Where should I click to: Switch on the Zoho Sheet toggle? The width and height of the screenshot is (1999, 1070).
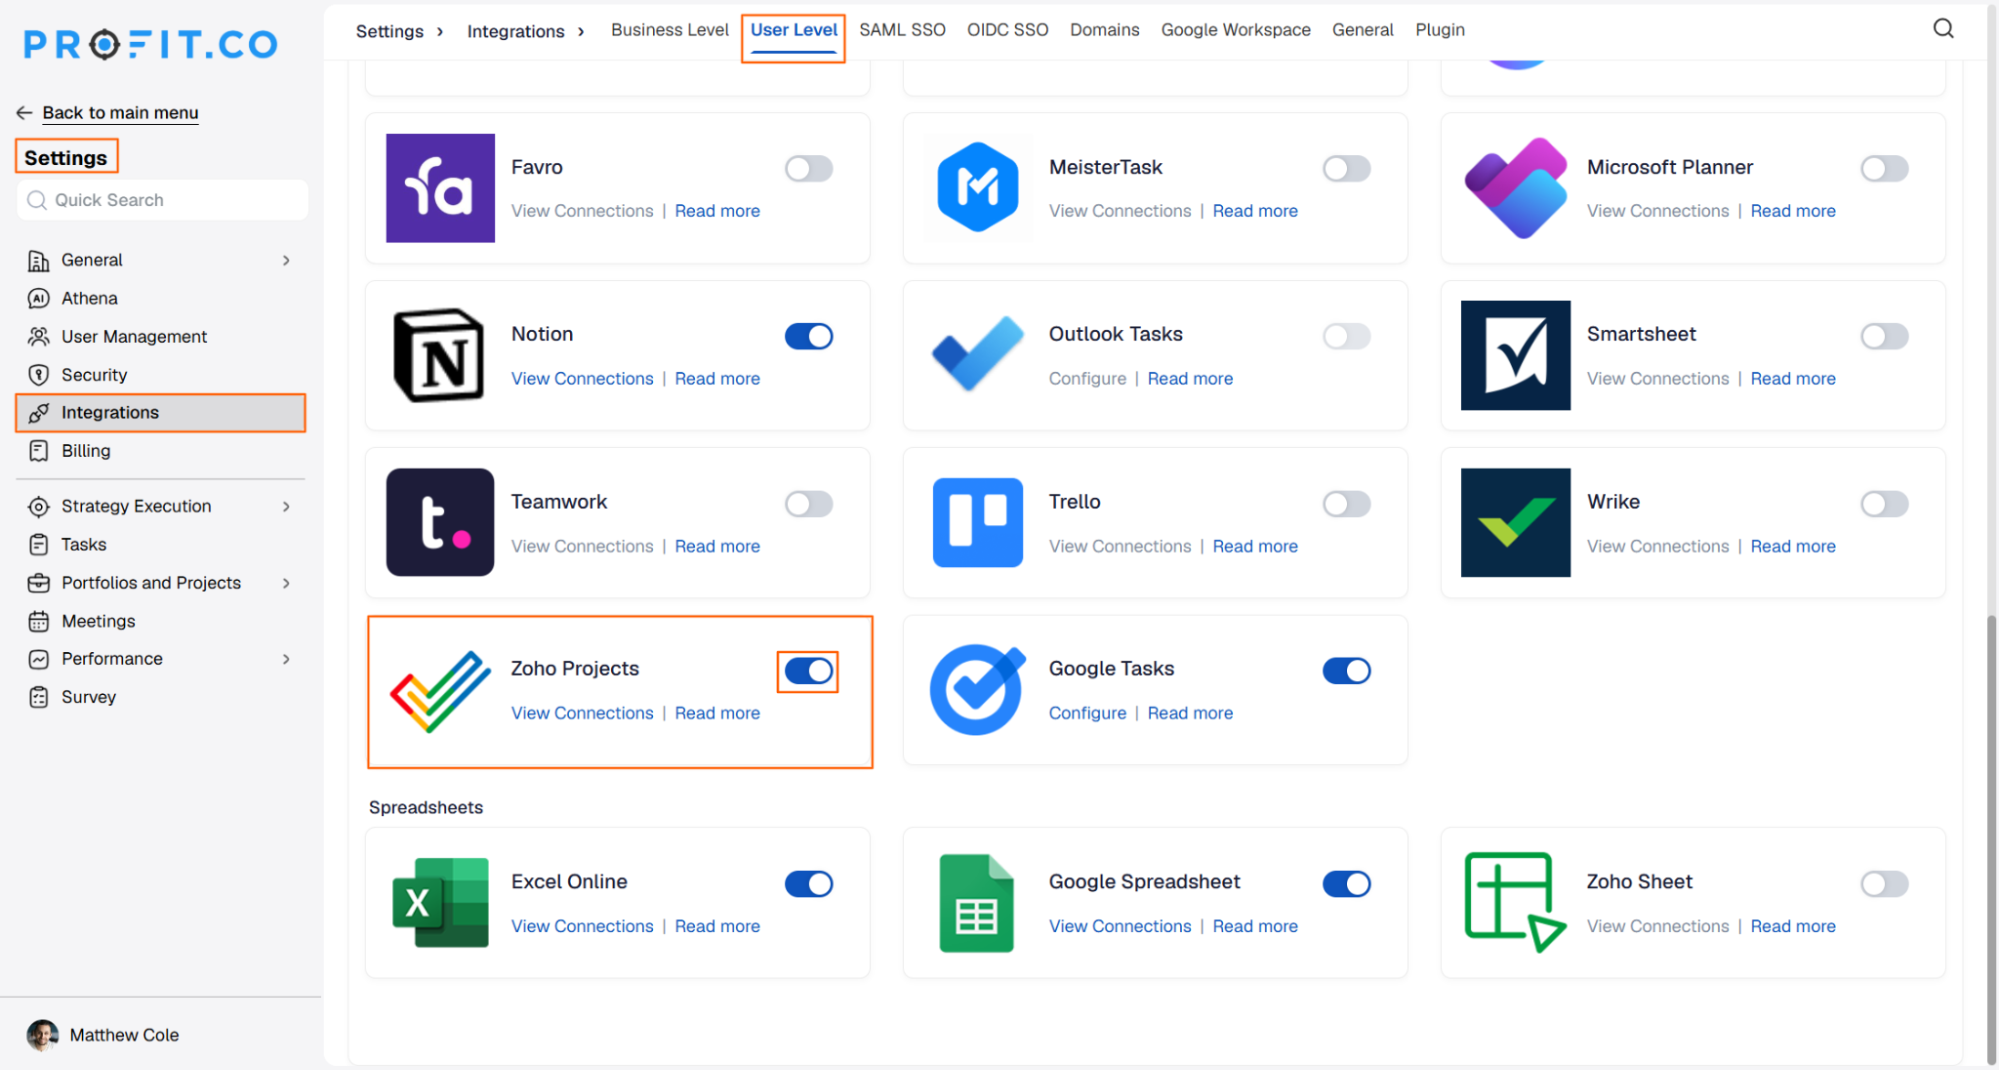click(x=1884, y=883)
